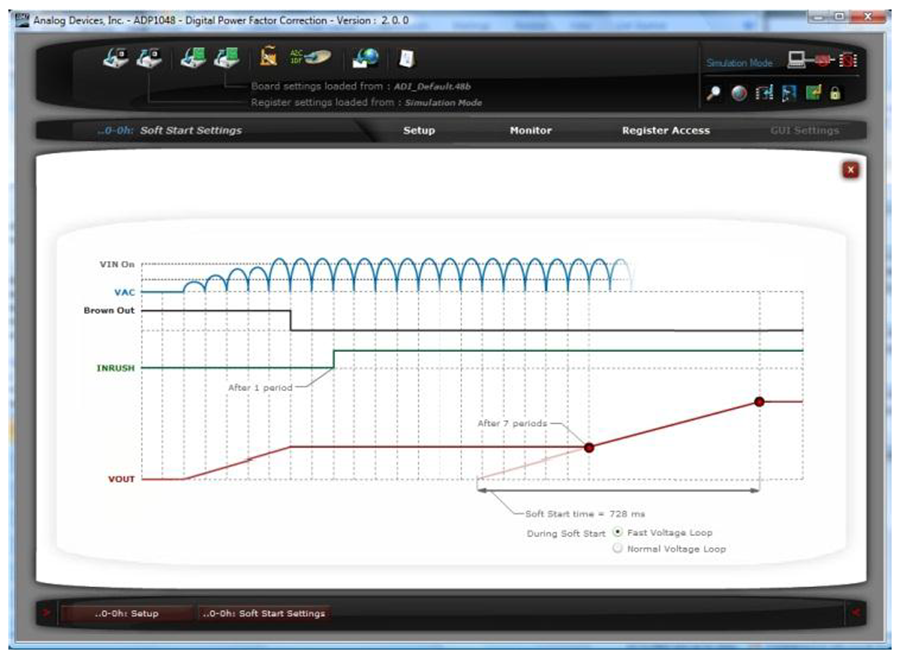Click the 'ADI_Default.48b' file name
The height and width of the screenshot is (658, 900).
click(x=432, y=86)
